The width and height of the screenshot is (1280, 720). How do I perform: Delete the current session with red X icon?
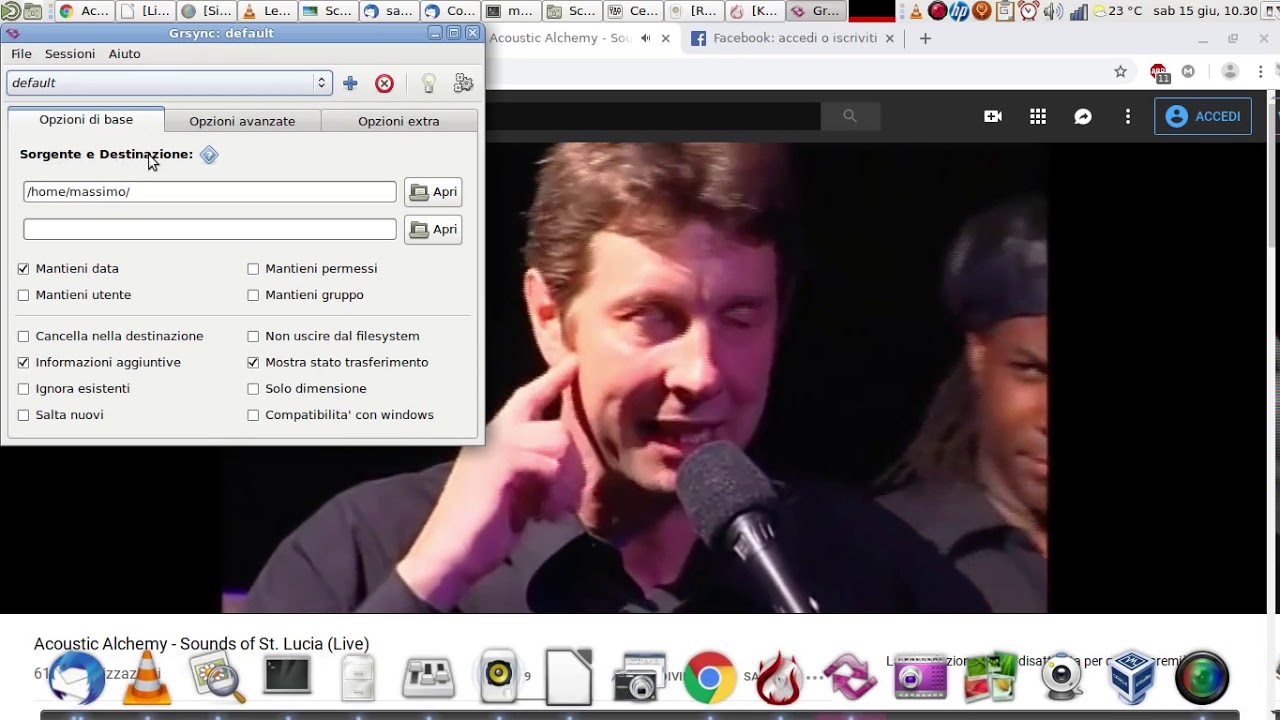tap(384, 84)
